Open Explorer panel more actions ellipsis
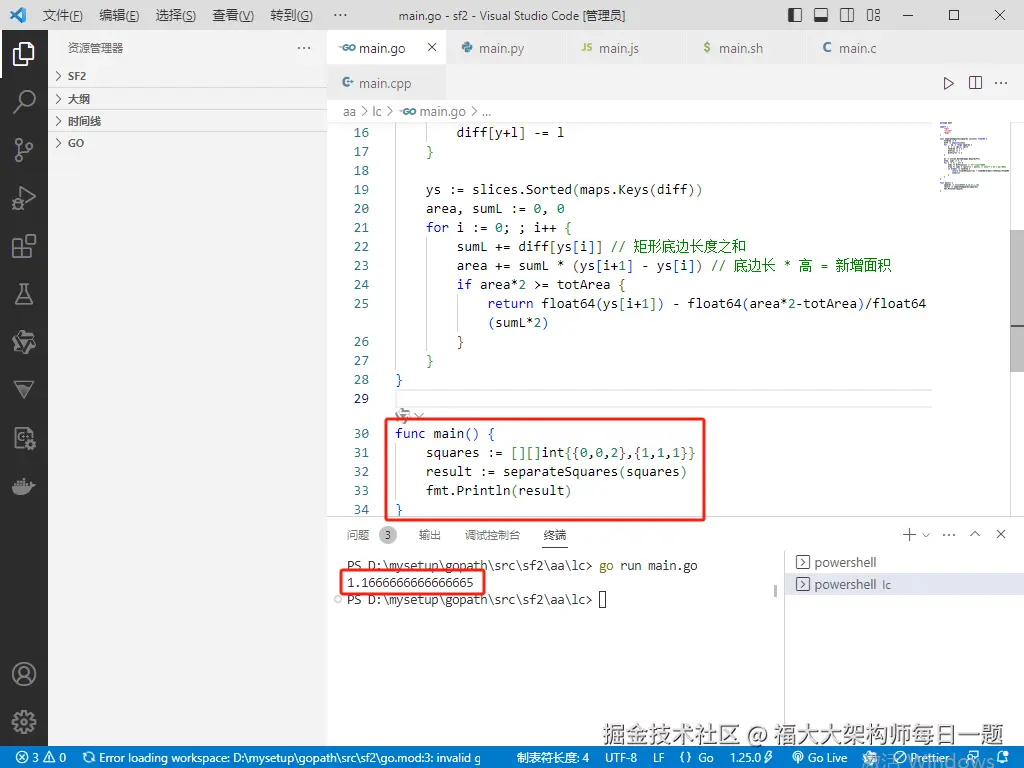Screen dimensions: 1024x768 click(x=304, y=48)
